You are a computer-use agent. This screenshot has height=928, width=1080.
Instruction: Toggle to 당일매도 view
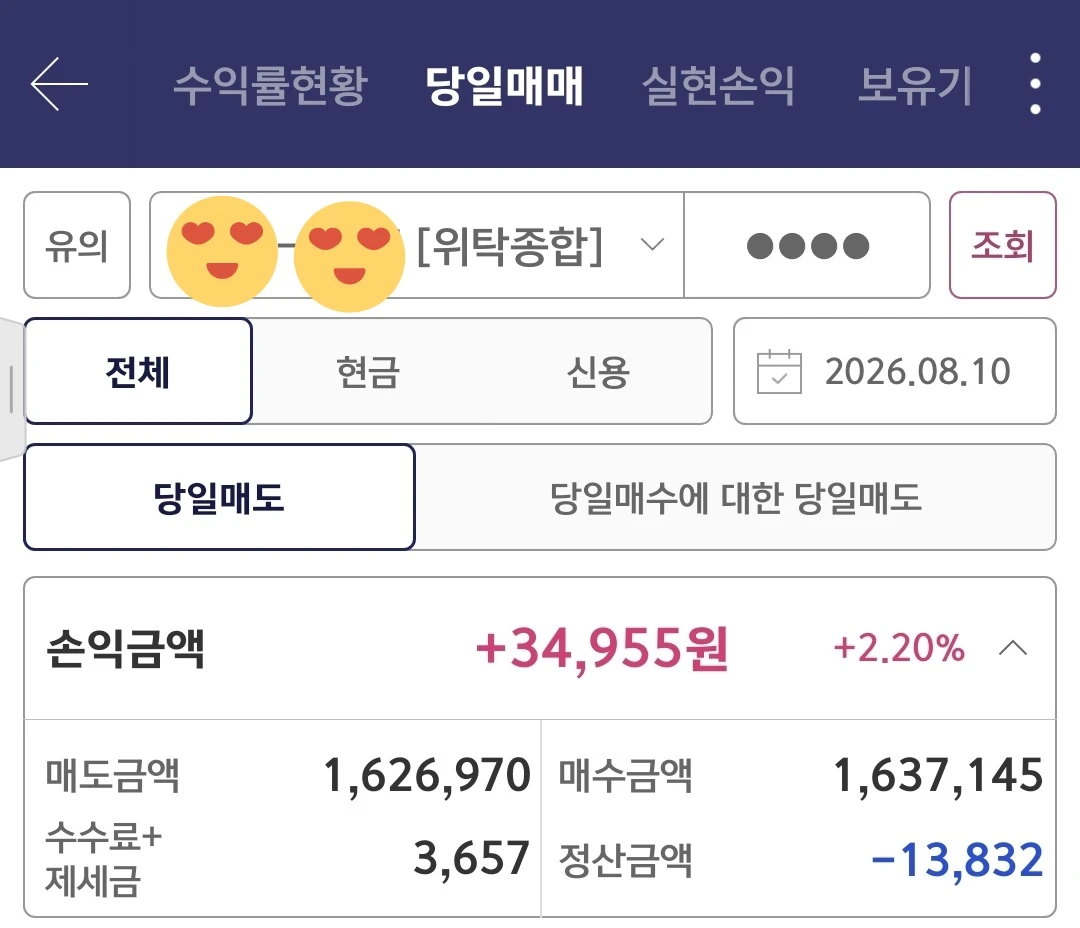coord(219,497)
